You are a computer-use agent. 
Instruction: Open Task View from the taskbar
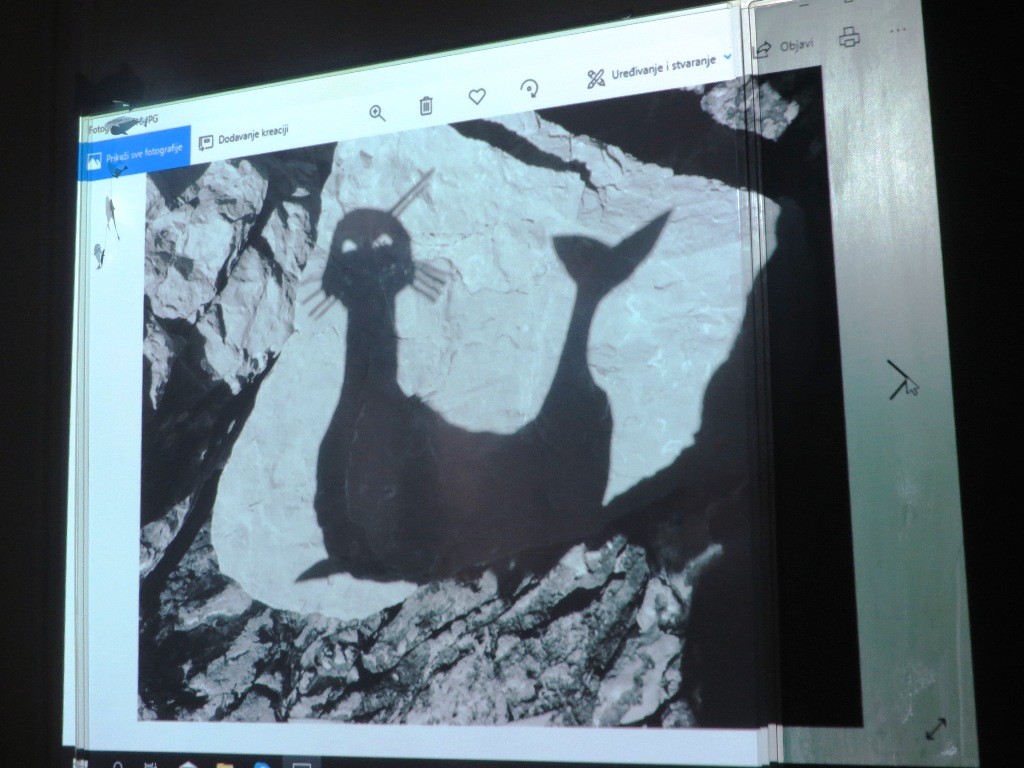(x=150, y=765)
